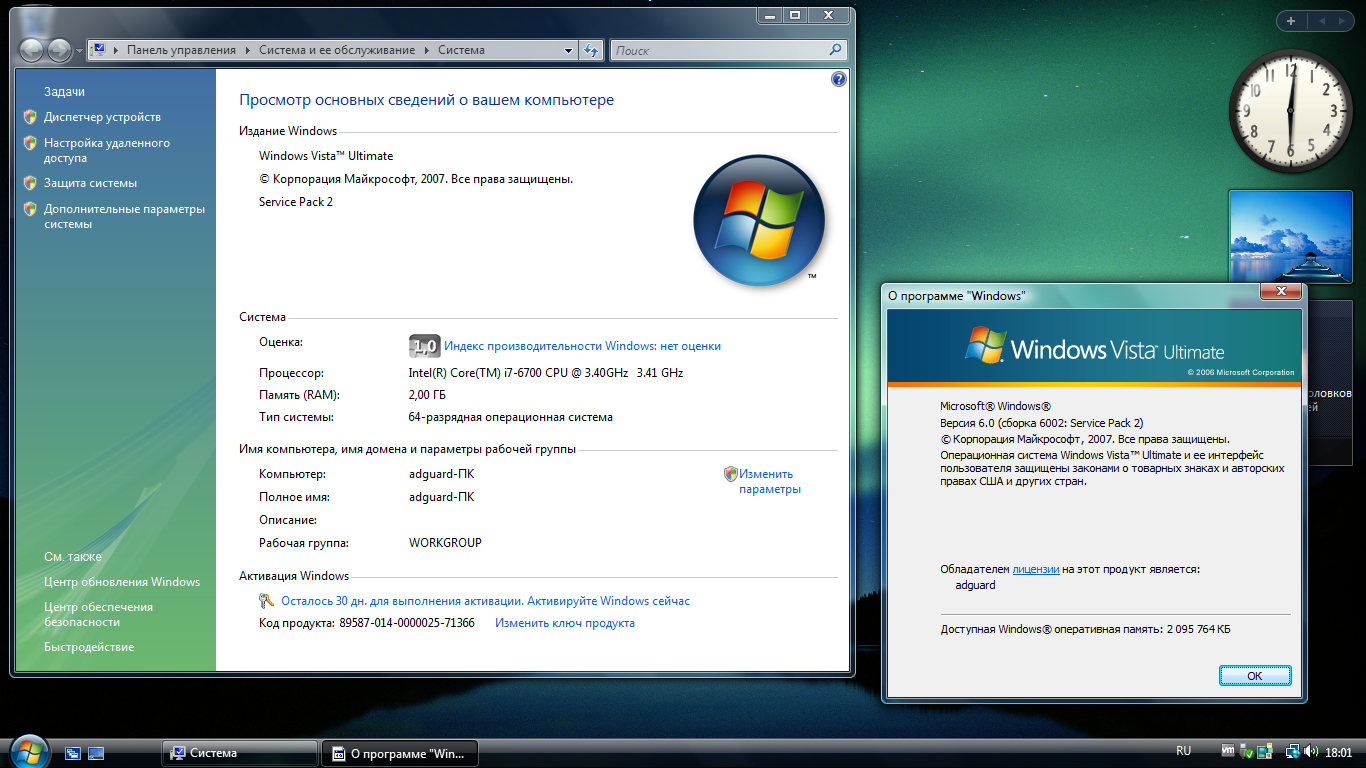The height and width of the screenshot is (768, 1366).
Task: Click shield icon beside Защита системы
Action: click(29, 183)
